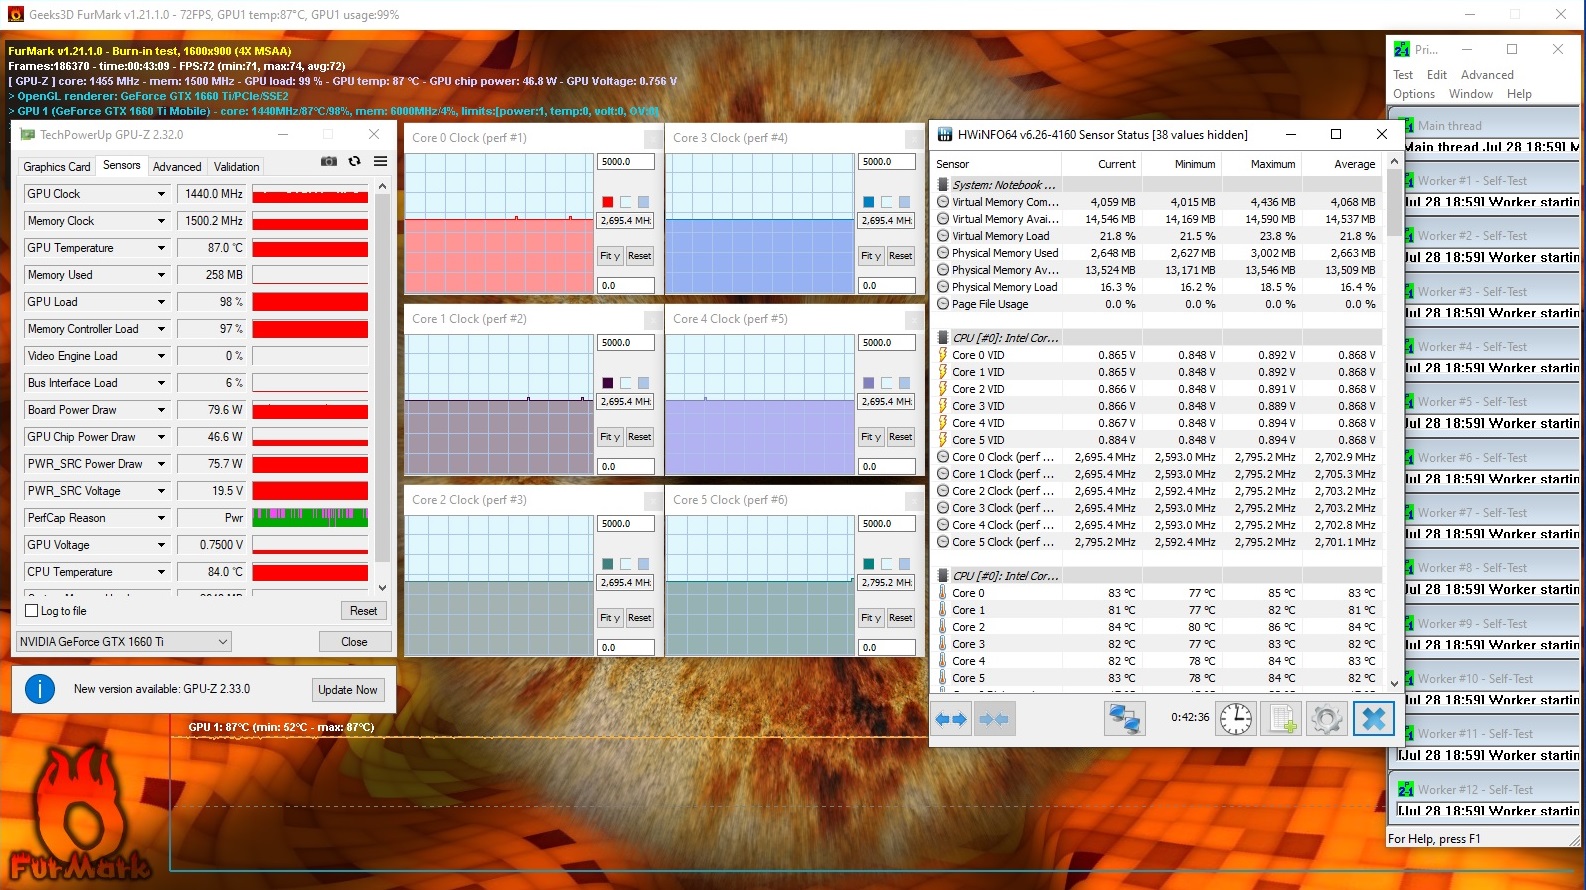This screenshot has height=890, width=1586.
Task: Click the Core 0 VID sensor icon
Action: [x=942, y=355]
